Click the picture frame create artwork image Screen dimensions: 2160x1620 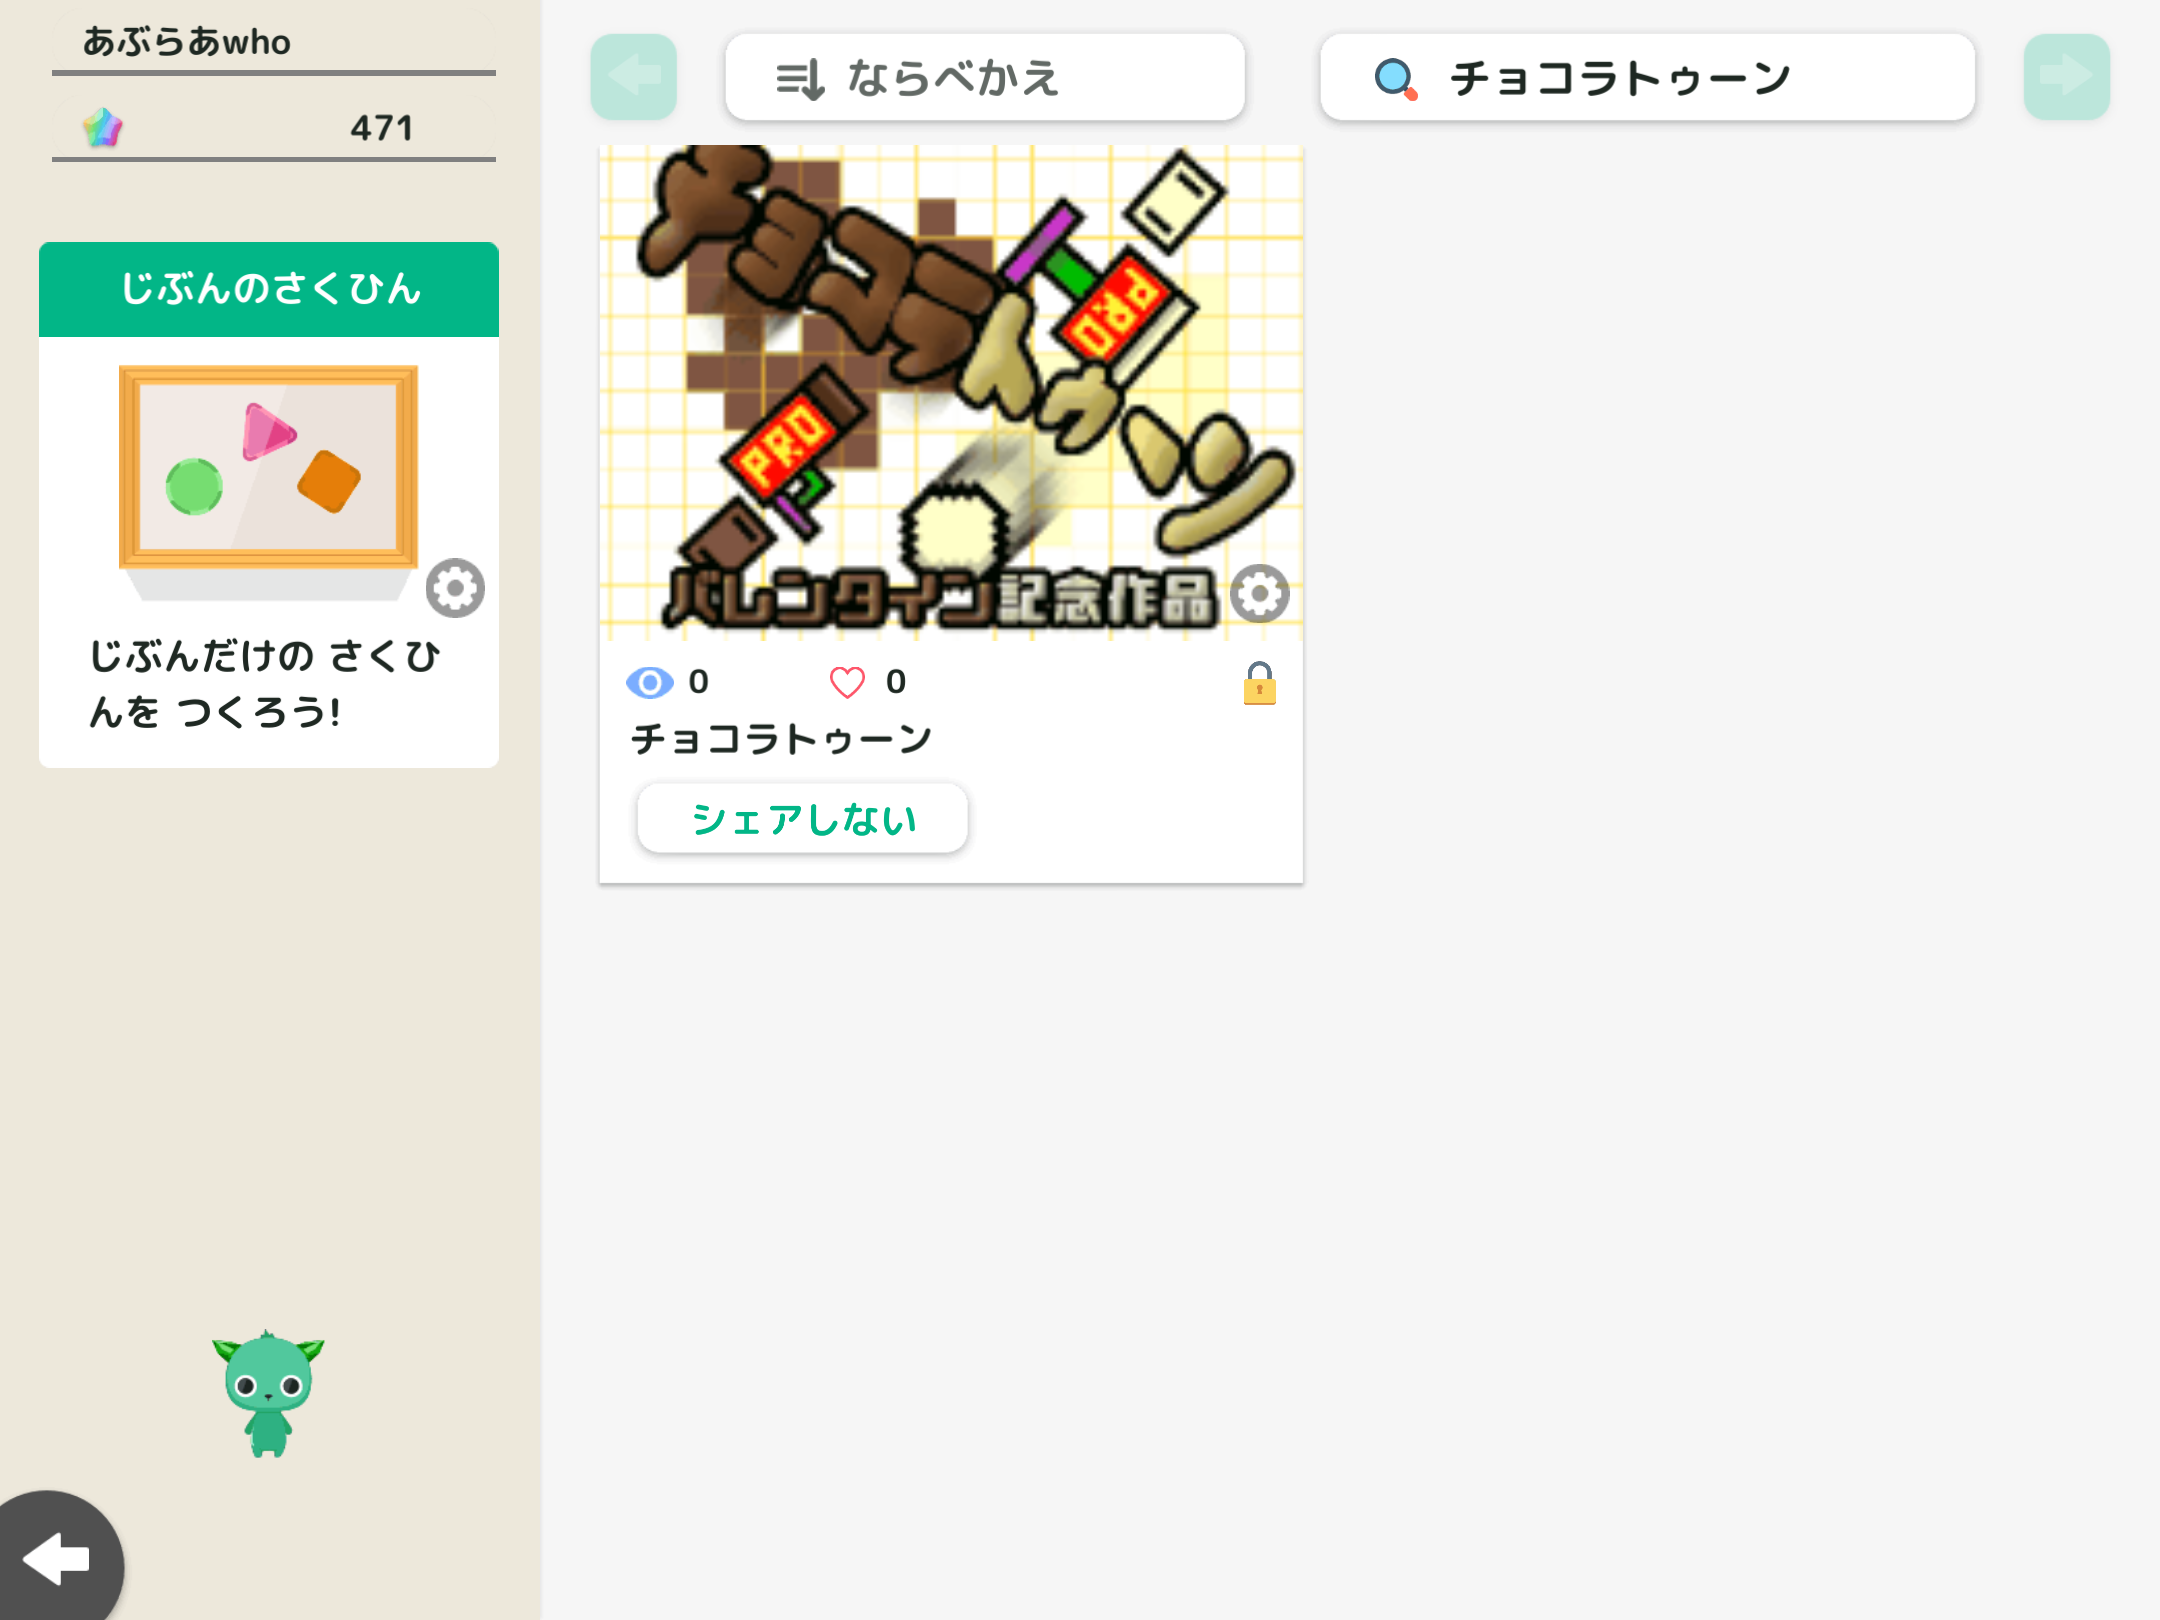[268, 480]
